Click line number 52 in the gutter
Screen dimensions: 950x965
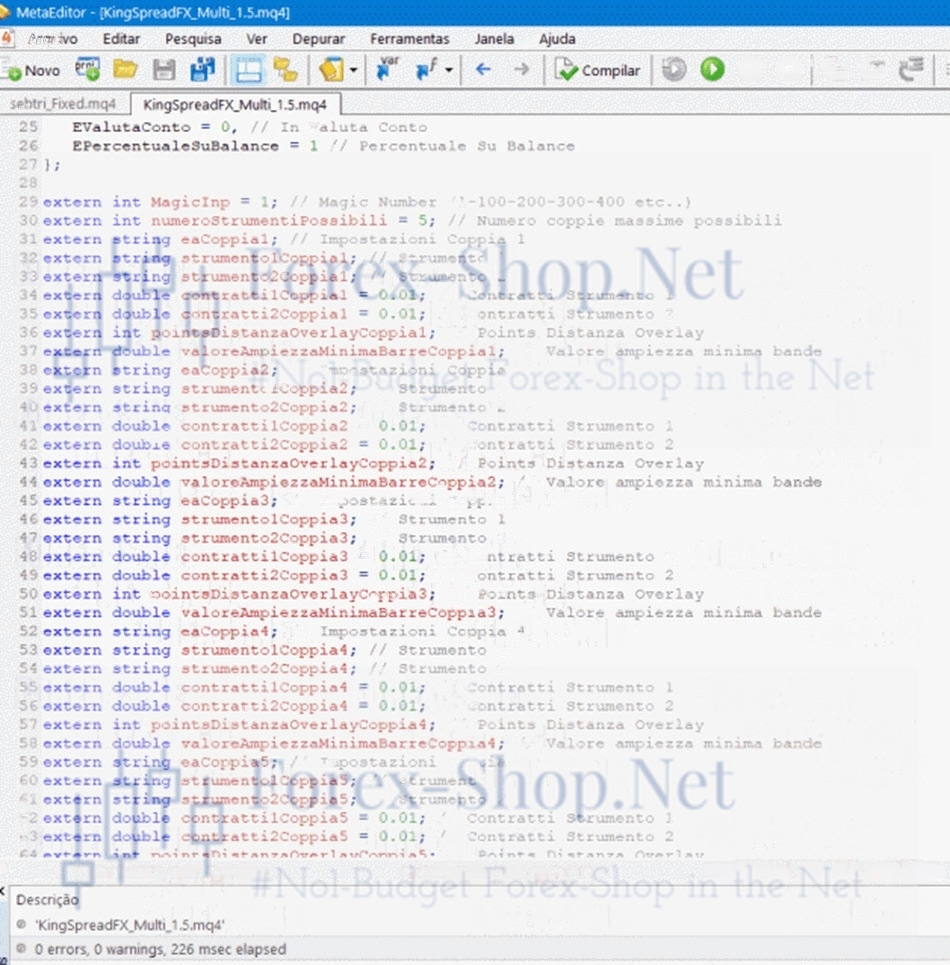click(28, 631)
